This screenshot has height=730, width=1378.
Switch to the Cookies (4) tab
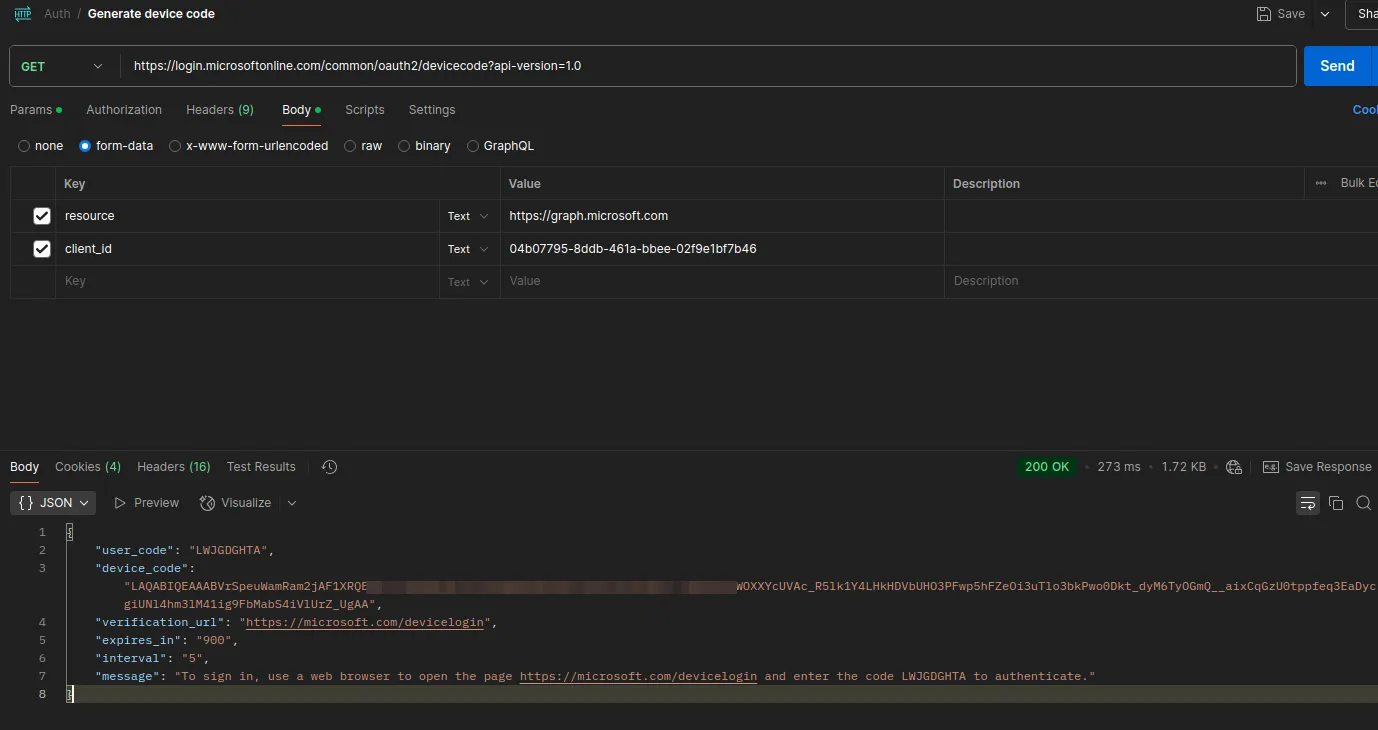[88, 467]
